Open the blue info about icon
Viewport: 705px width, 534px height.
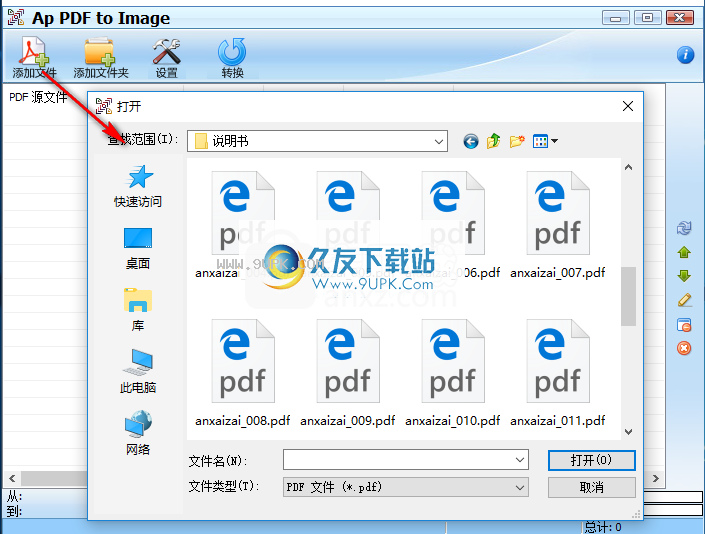(685, 55)
